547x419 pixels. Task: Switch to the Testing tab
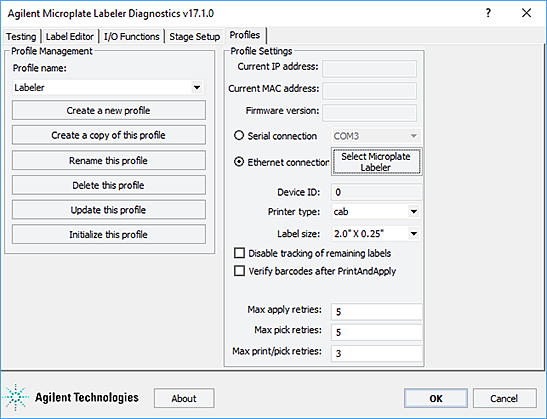pos(21,36)
